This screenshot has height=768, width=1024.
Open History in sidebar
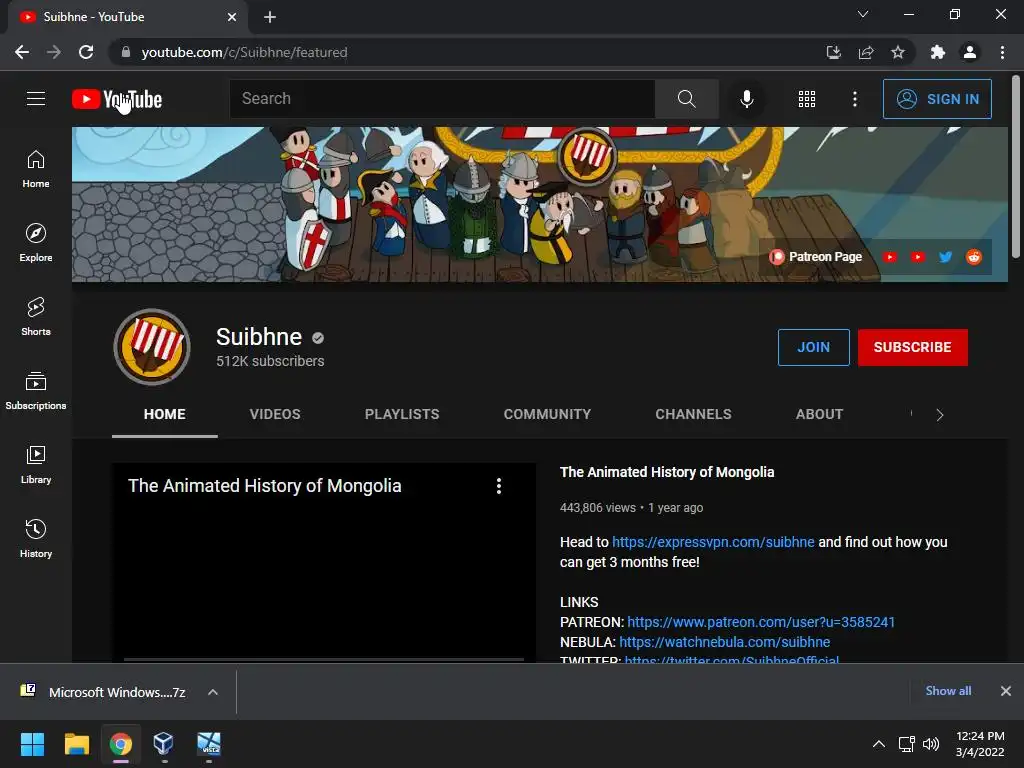36,537
